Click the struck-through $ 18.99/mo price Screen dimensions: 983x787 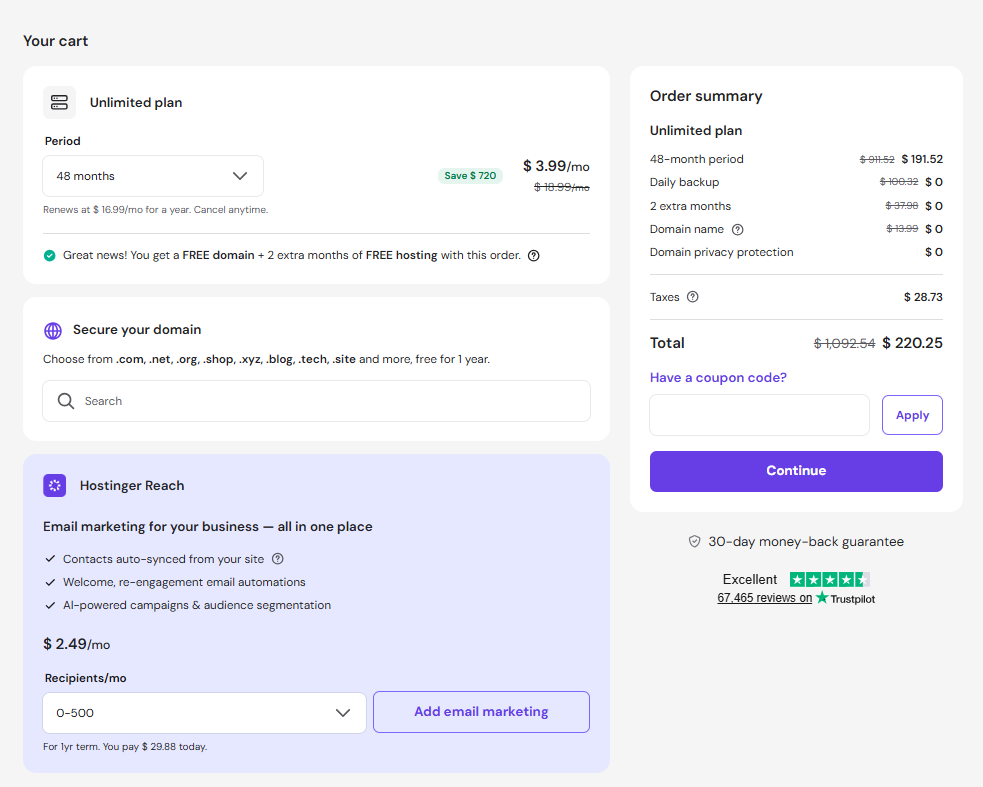(x=562, y=187)
